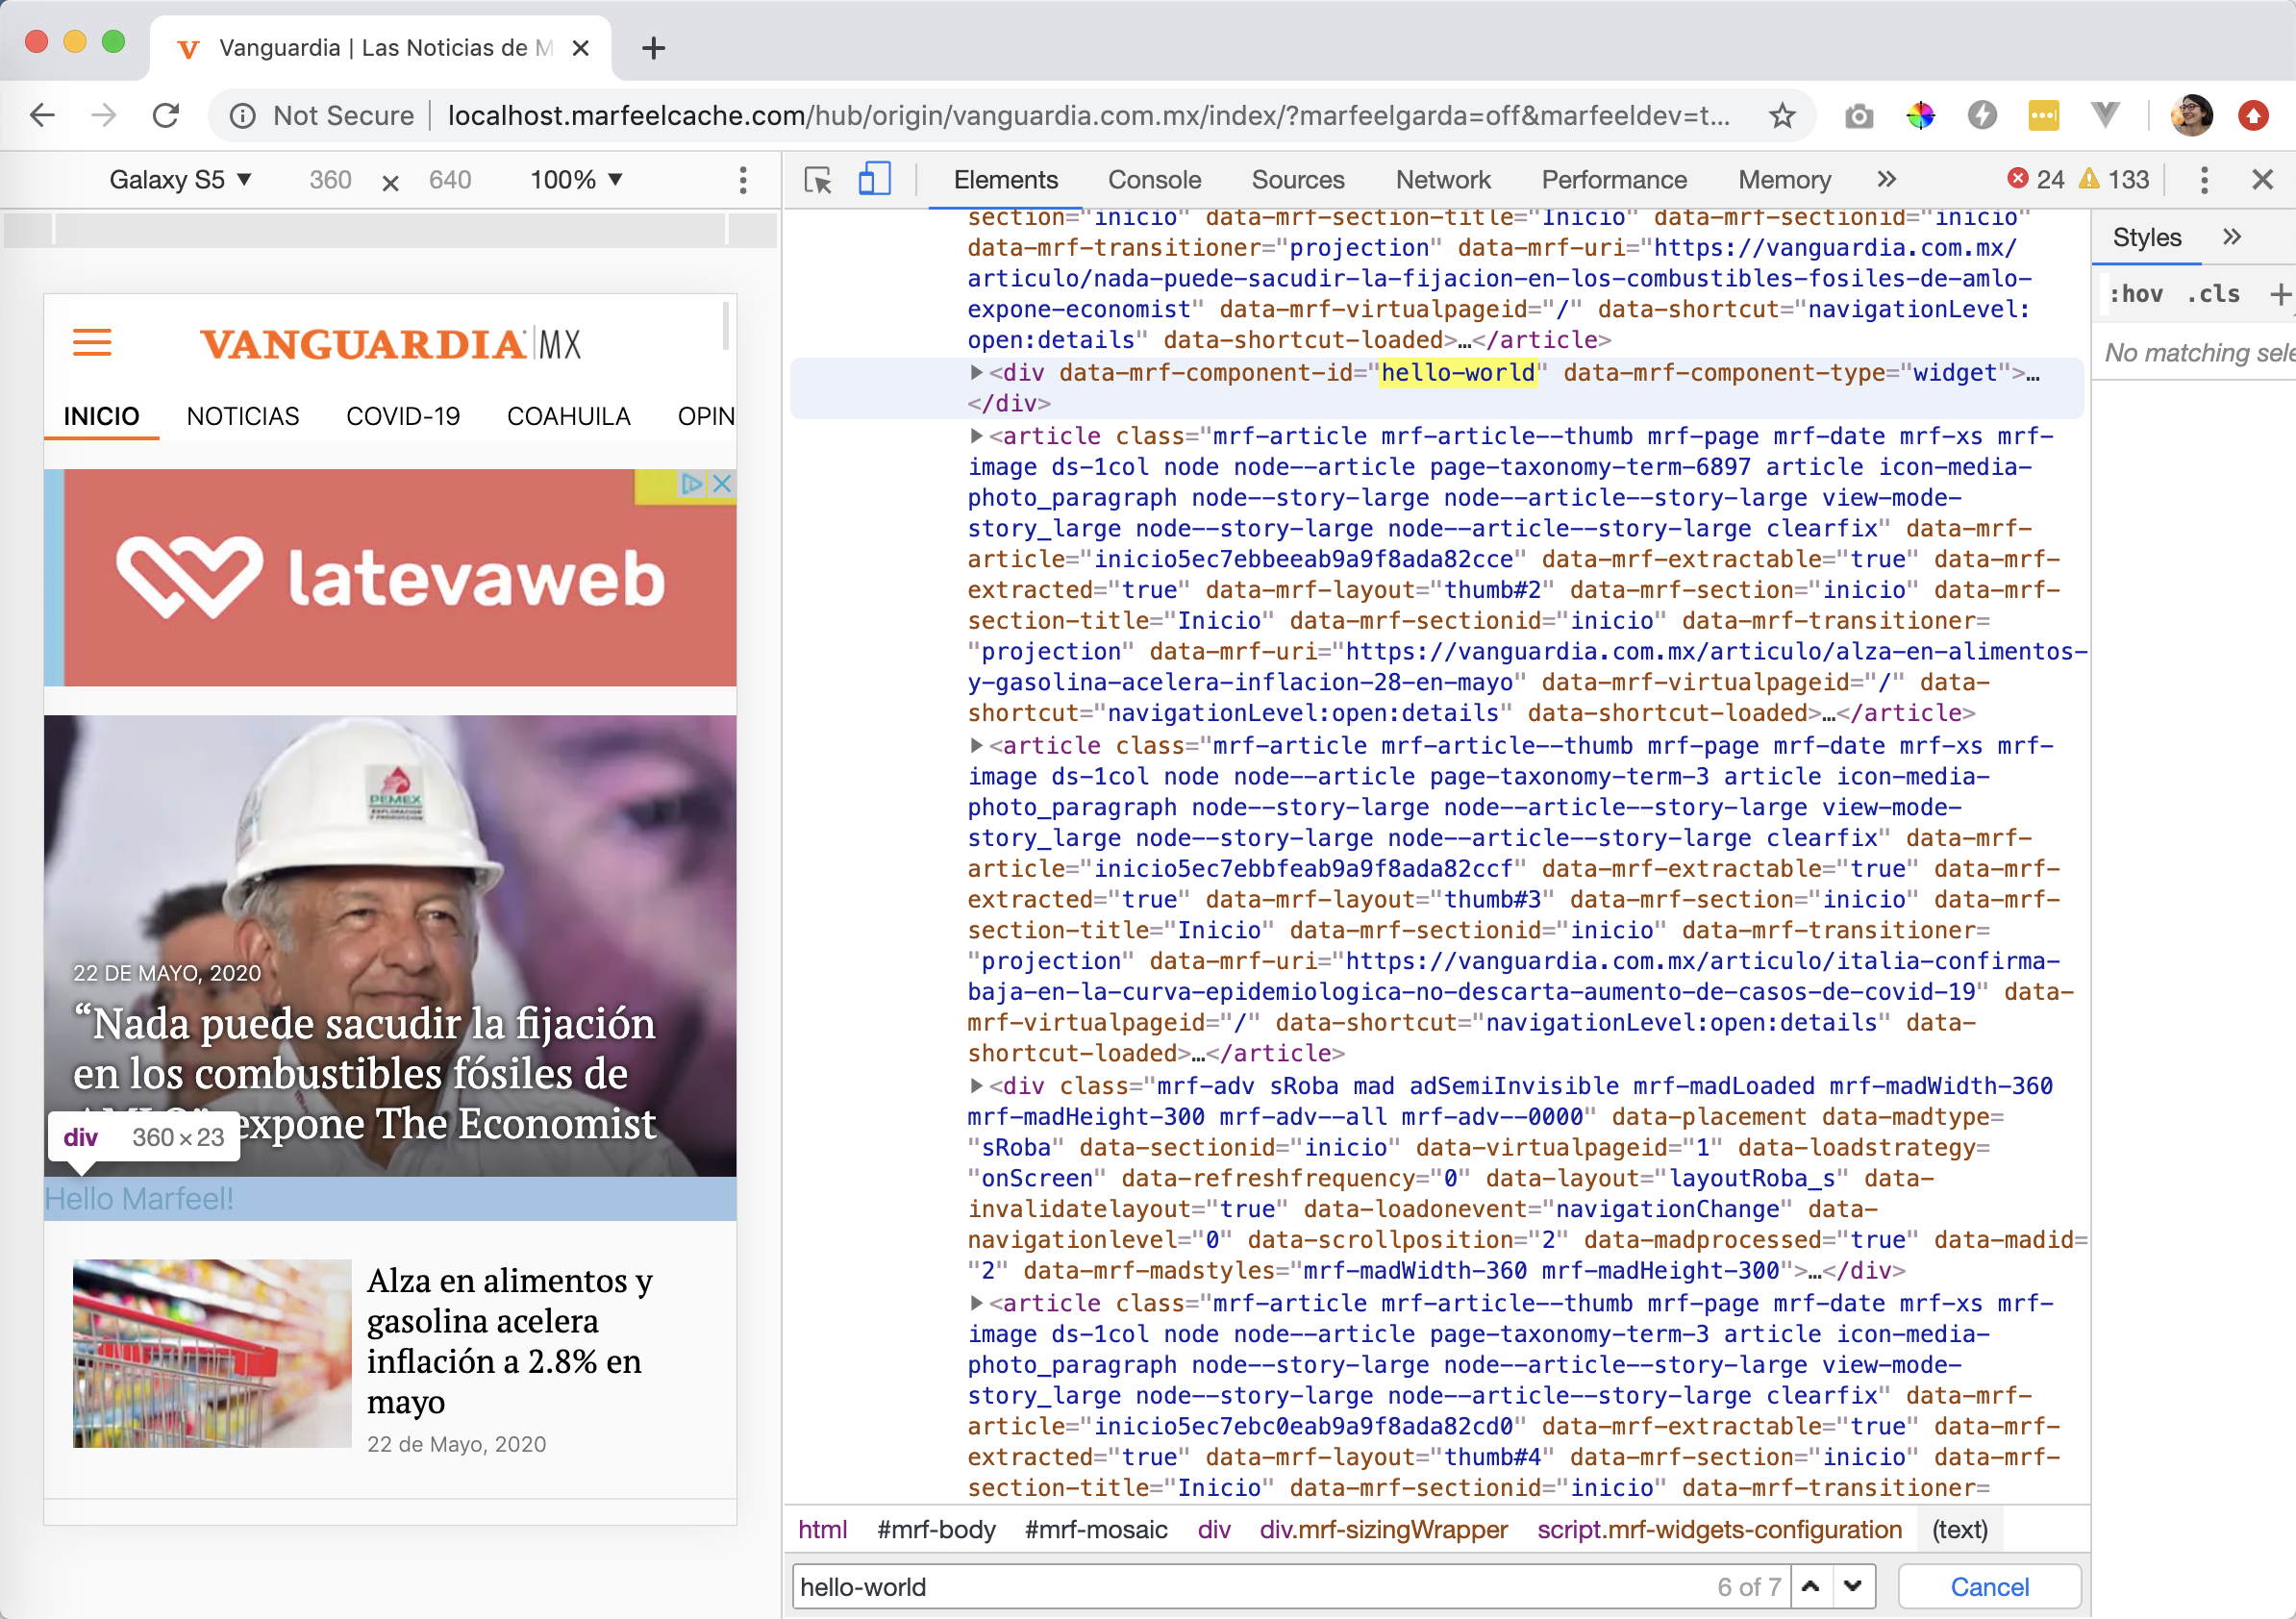Click the gray V extension icon
This screenshot has height=1619, width=2296.
click(x=2106, y=116)
